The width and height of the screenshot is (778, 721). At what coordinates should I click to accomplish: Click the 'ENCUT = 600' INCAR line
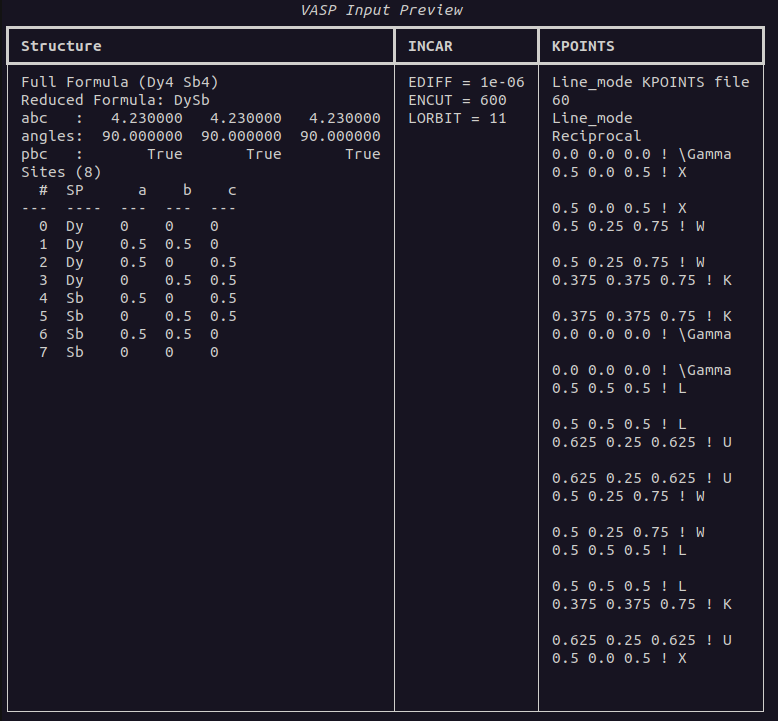pos(457,100)
